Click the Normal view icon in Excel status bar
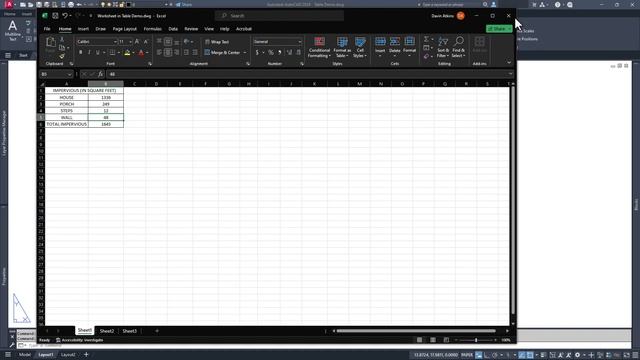This screenshot has width=640, height=360. point(419,340)
